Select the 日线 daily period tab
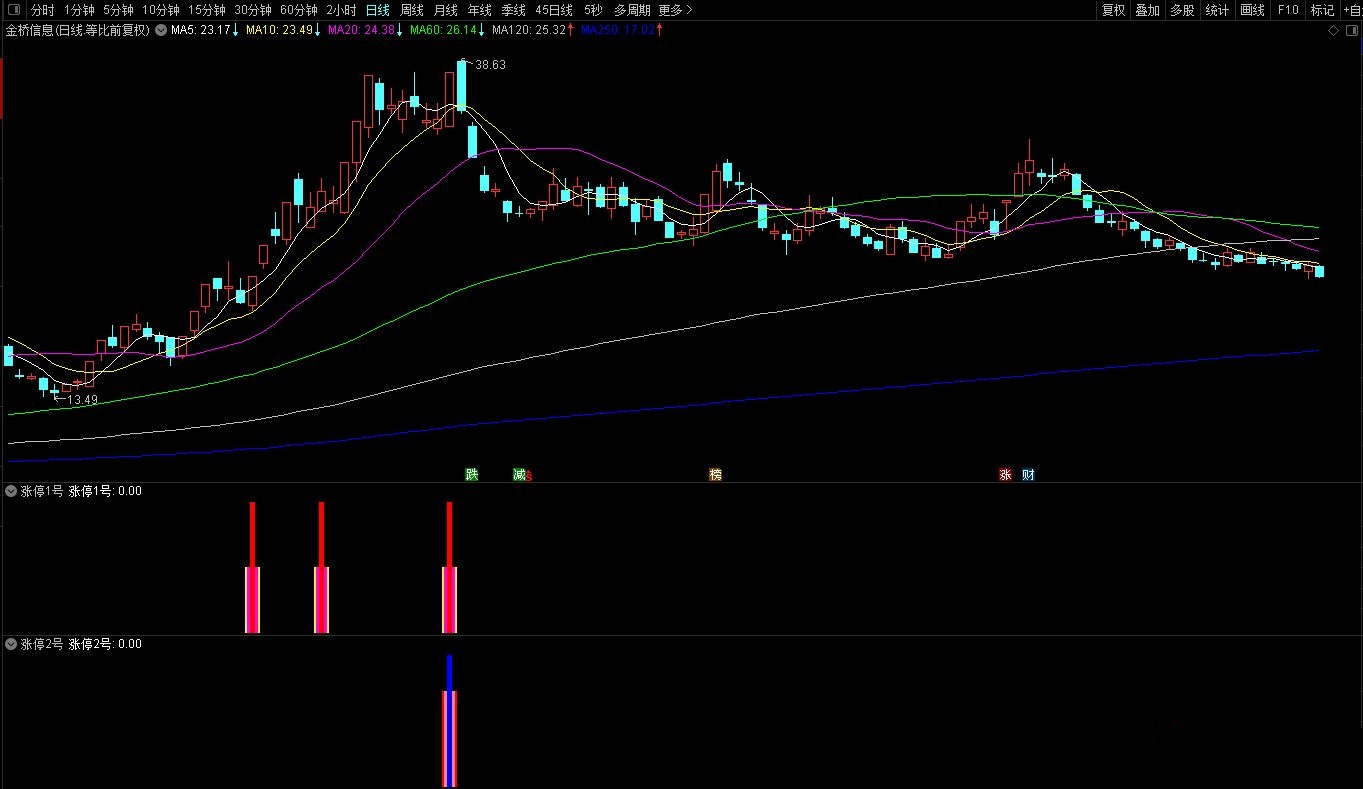 tap(378, 10)
